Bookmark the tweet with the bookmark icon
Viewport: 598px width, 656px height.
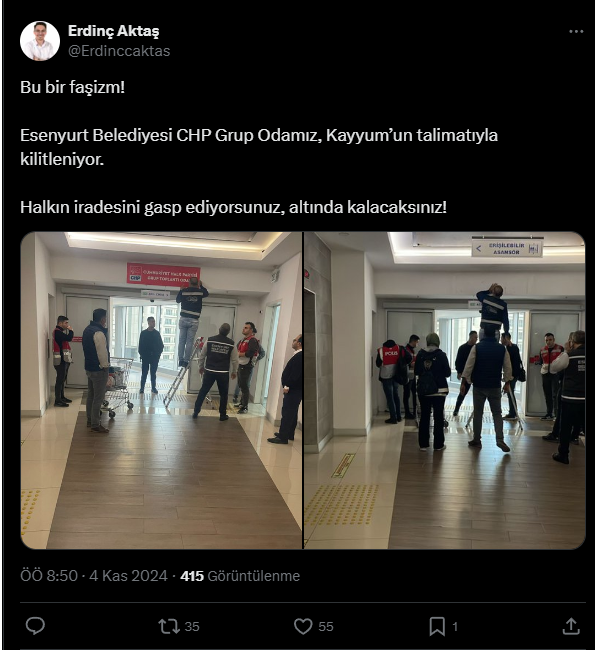pyautogui.click(x=437, y=626)
